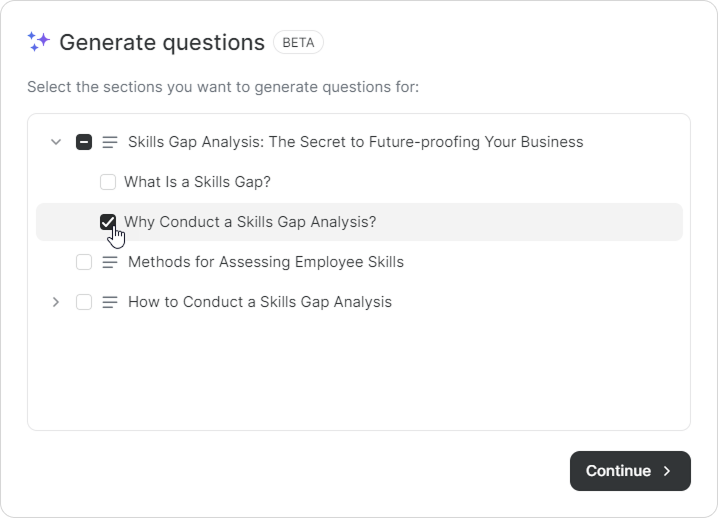Click the section icon beside Skills Gap Analysis title
Viewport: 718px width, 518px height.
click(110, 142)
